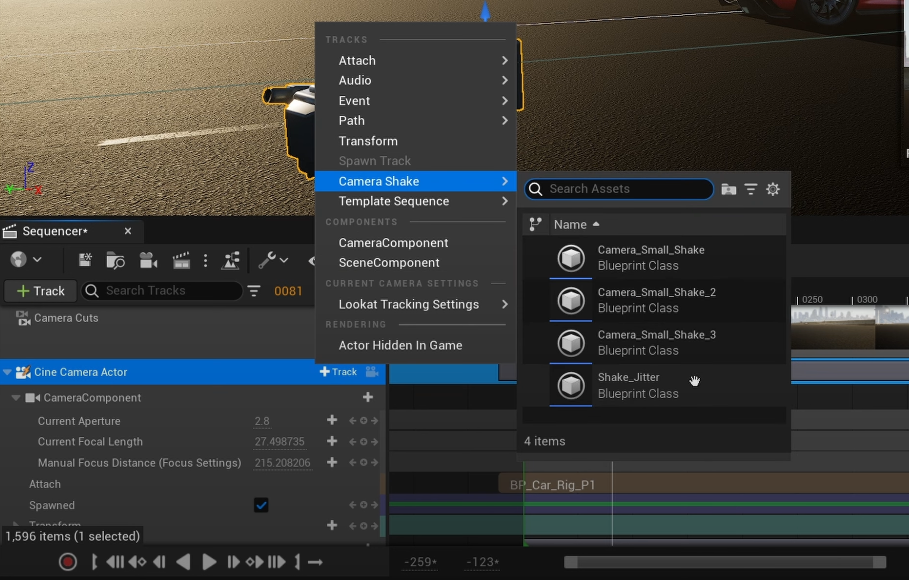This screenshot has width=909, height=580.
Task: Click the track filter icon by Search Tracks
Action: 254,291
